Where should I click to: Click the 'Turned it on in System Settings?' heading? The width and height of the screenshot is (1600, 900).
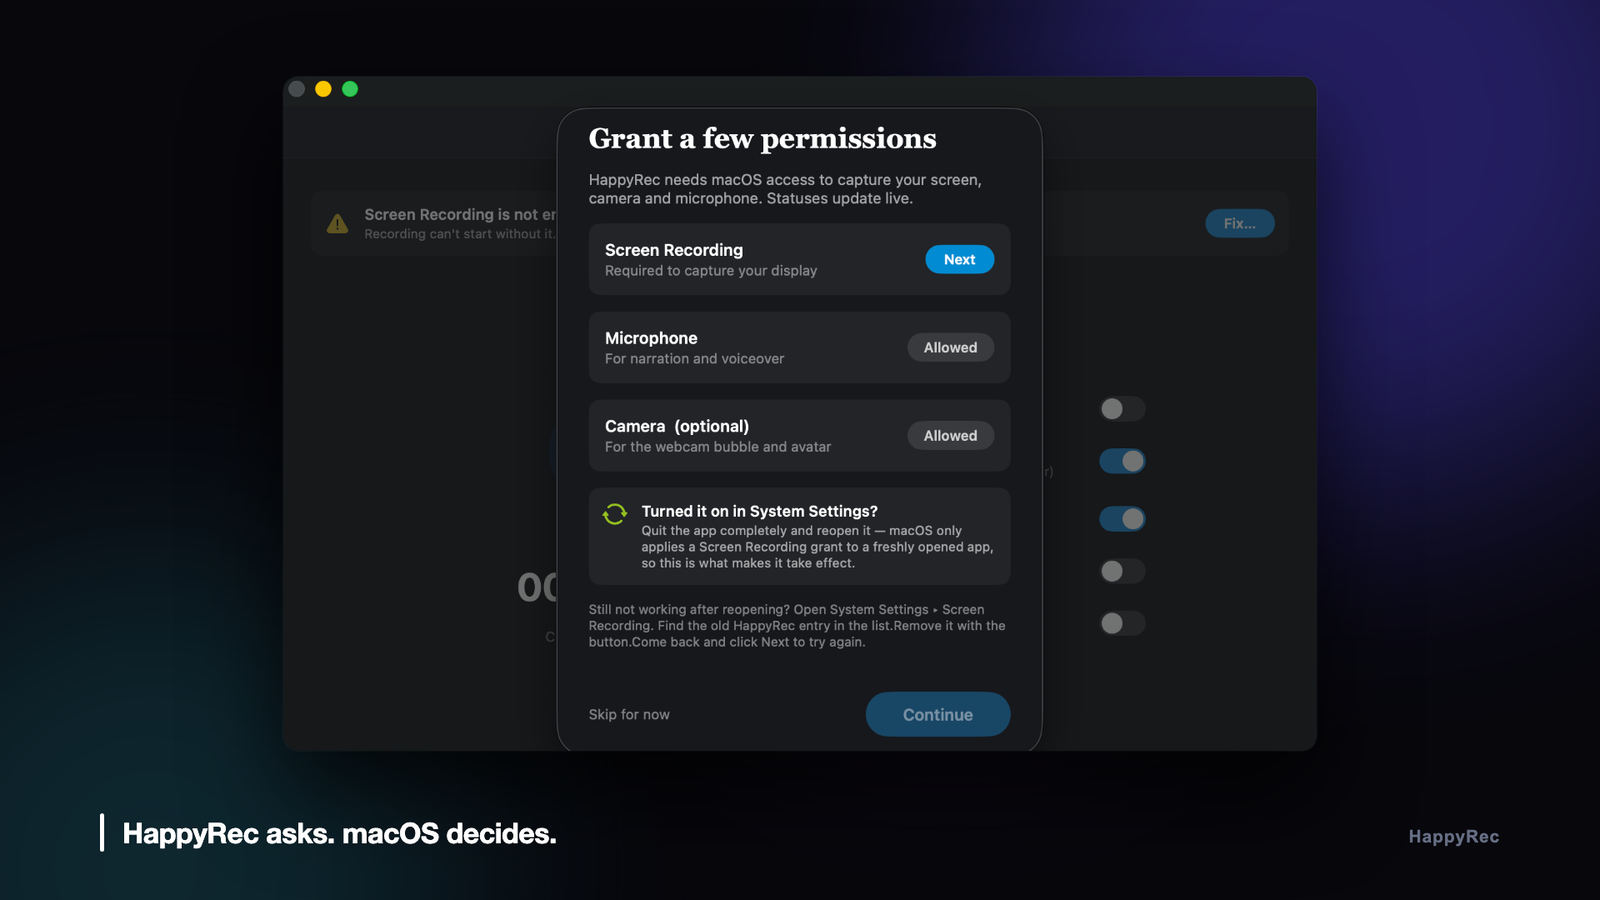click(760, 511)
